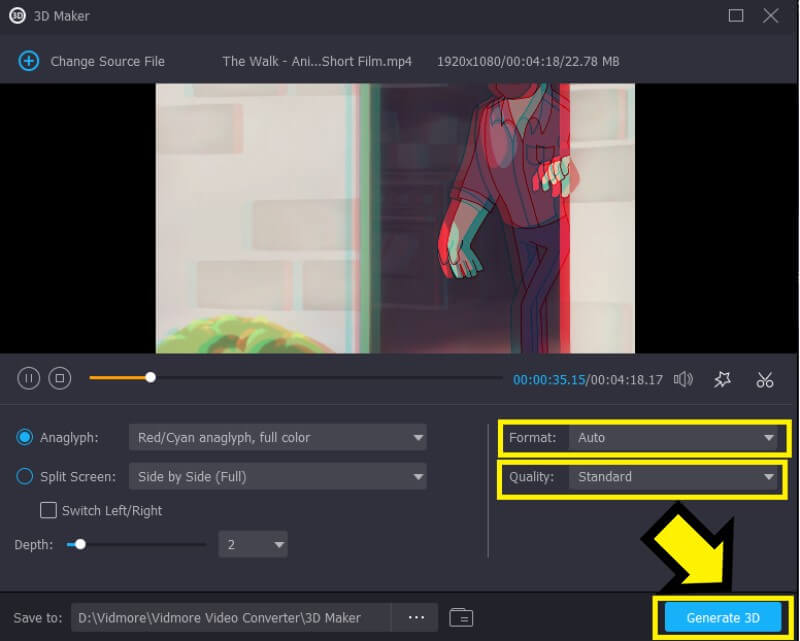Select the Split Screen radio option
The width and height of the screenshot is (800, 641).
(25, 477)
